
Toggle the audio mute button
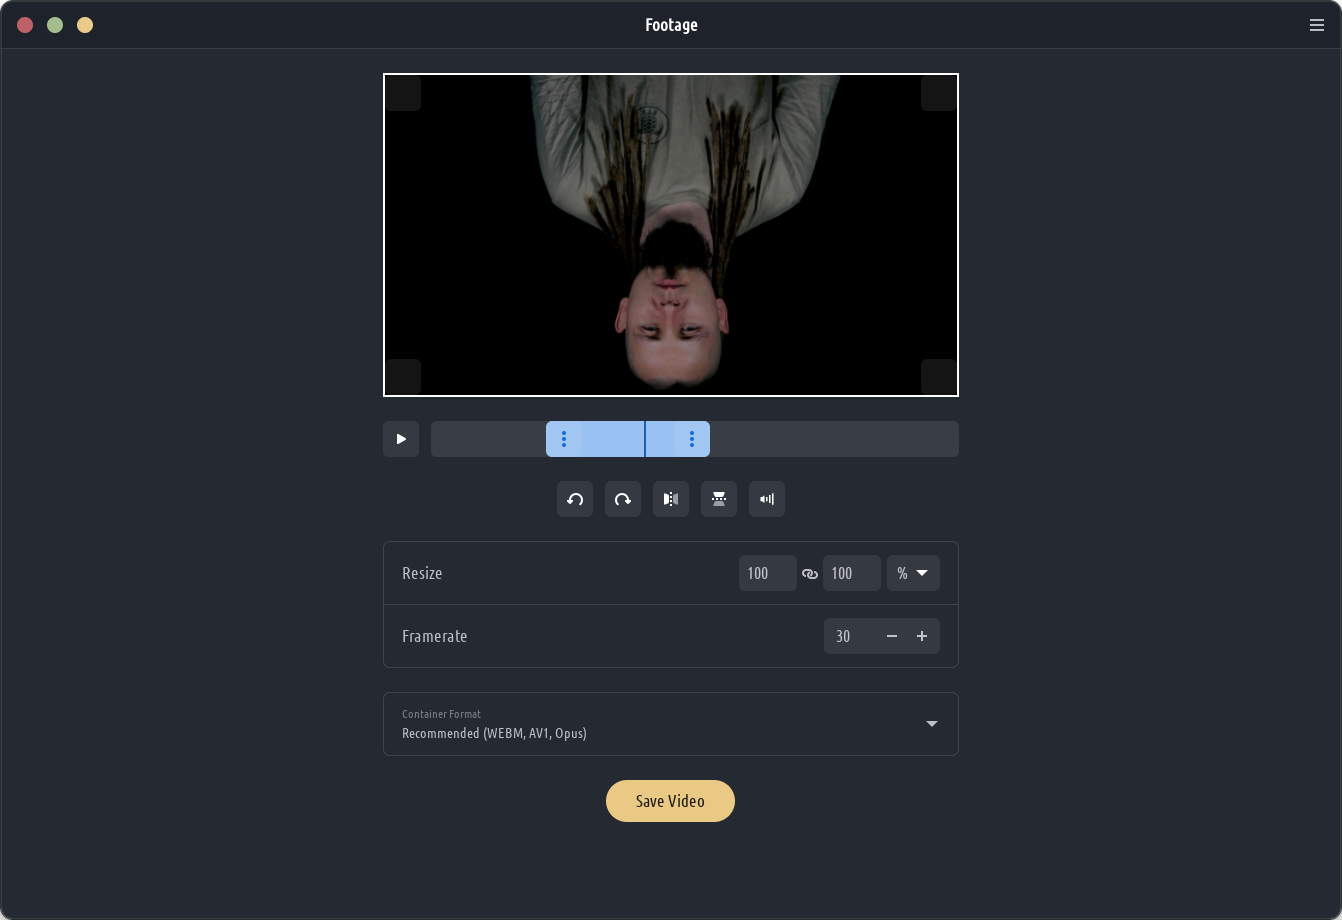point(767,499)
